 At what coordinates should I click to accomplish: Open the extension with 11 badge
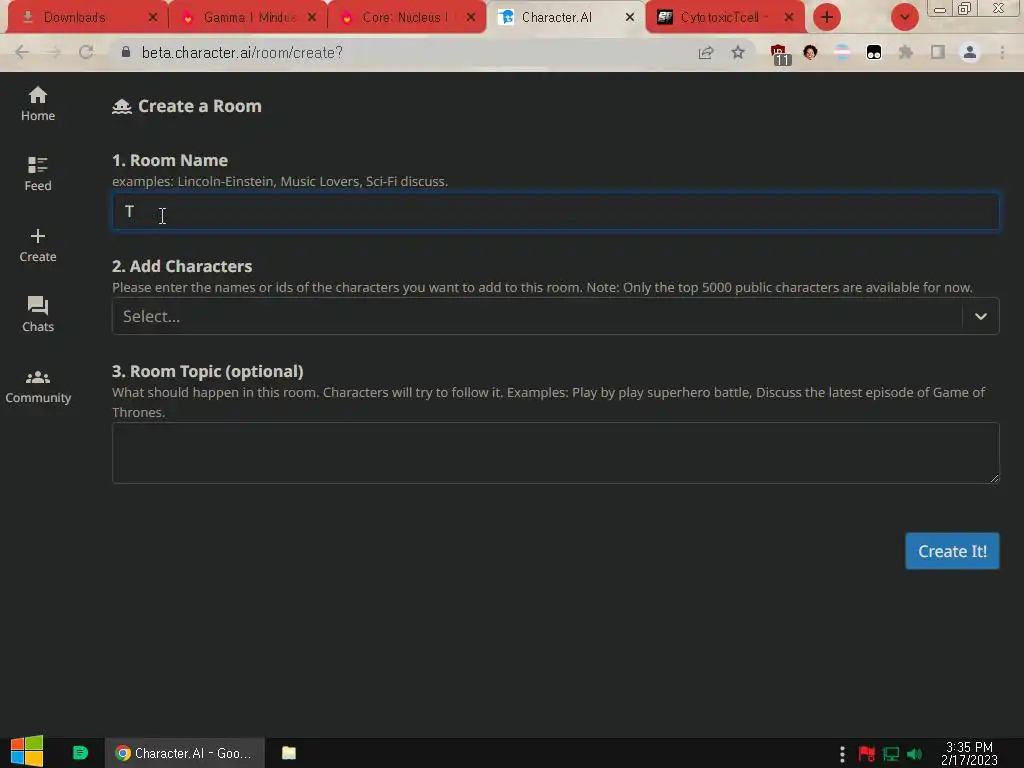pos(779,54)
